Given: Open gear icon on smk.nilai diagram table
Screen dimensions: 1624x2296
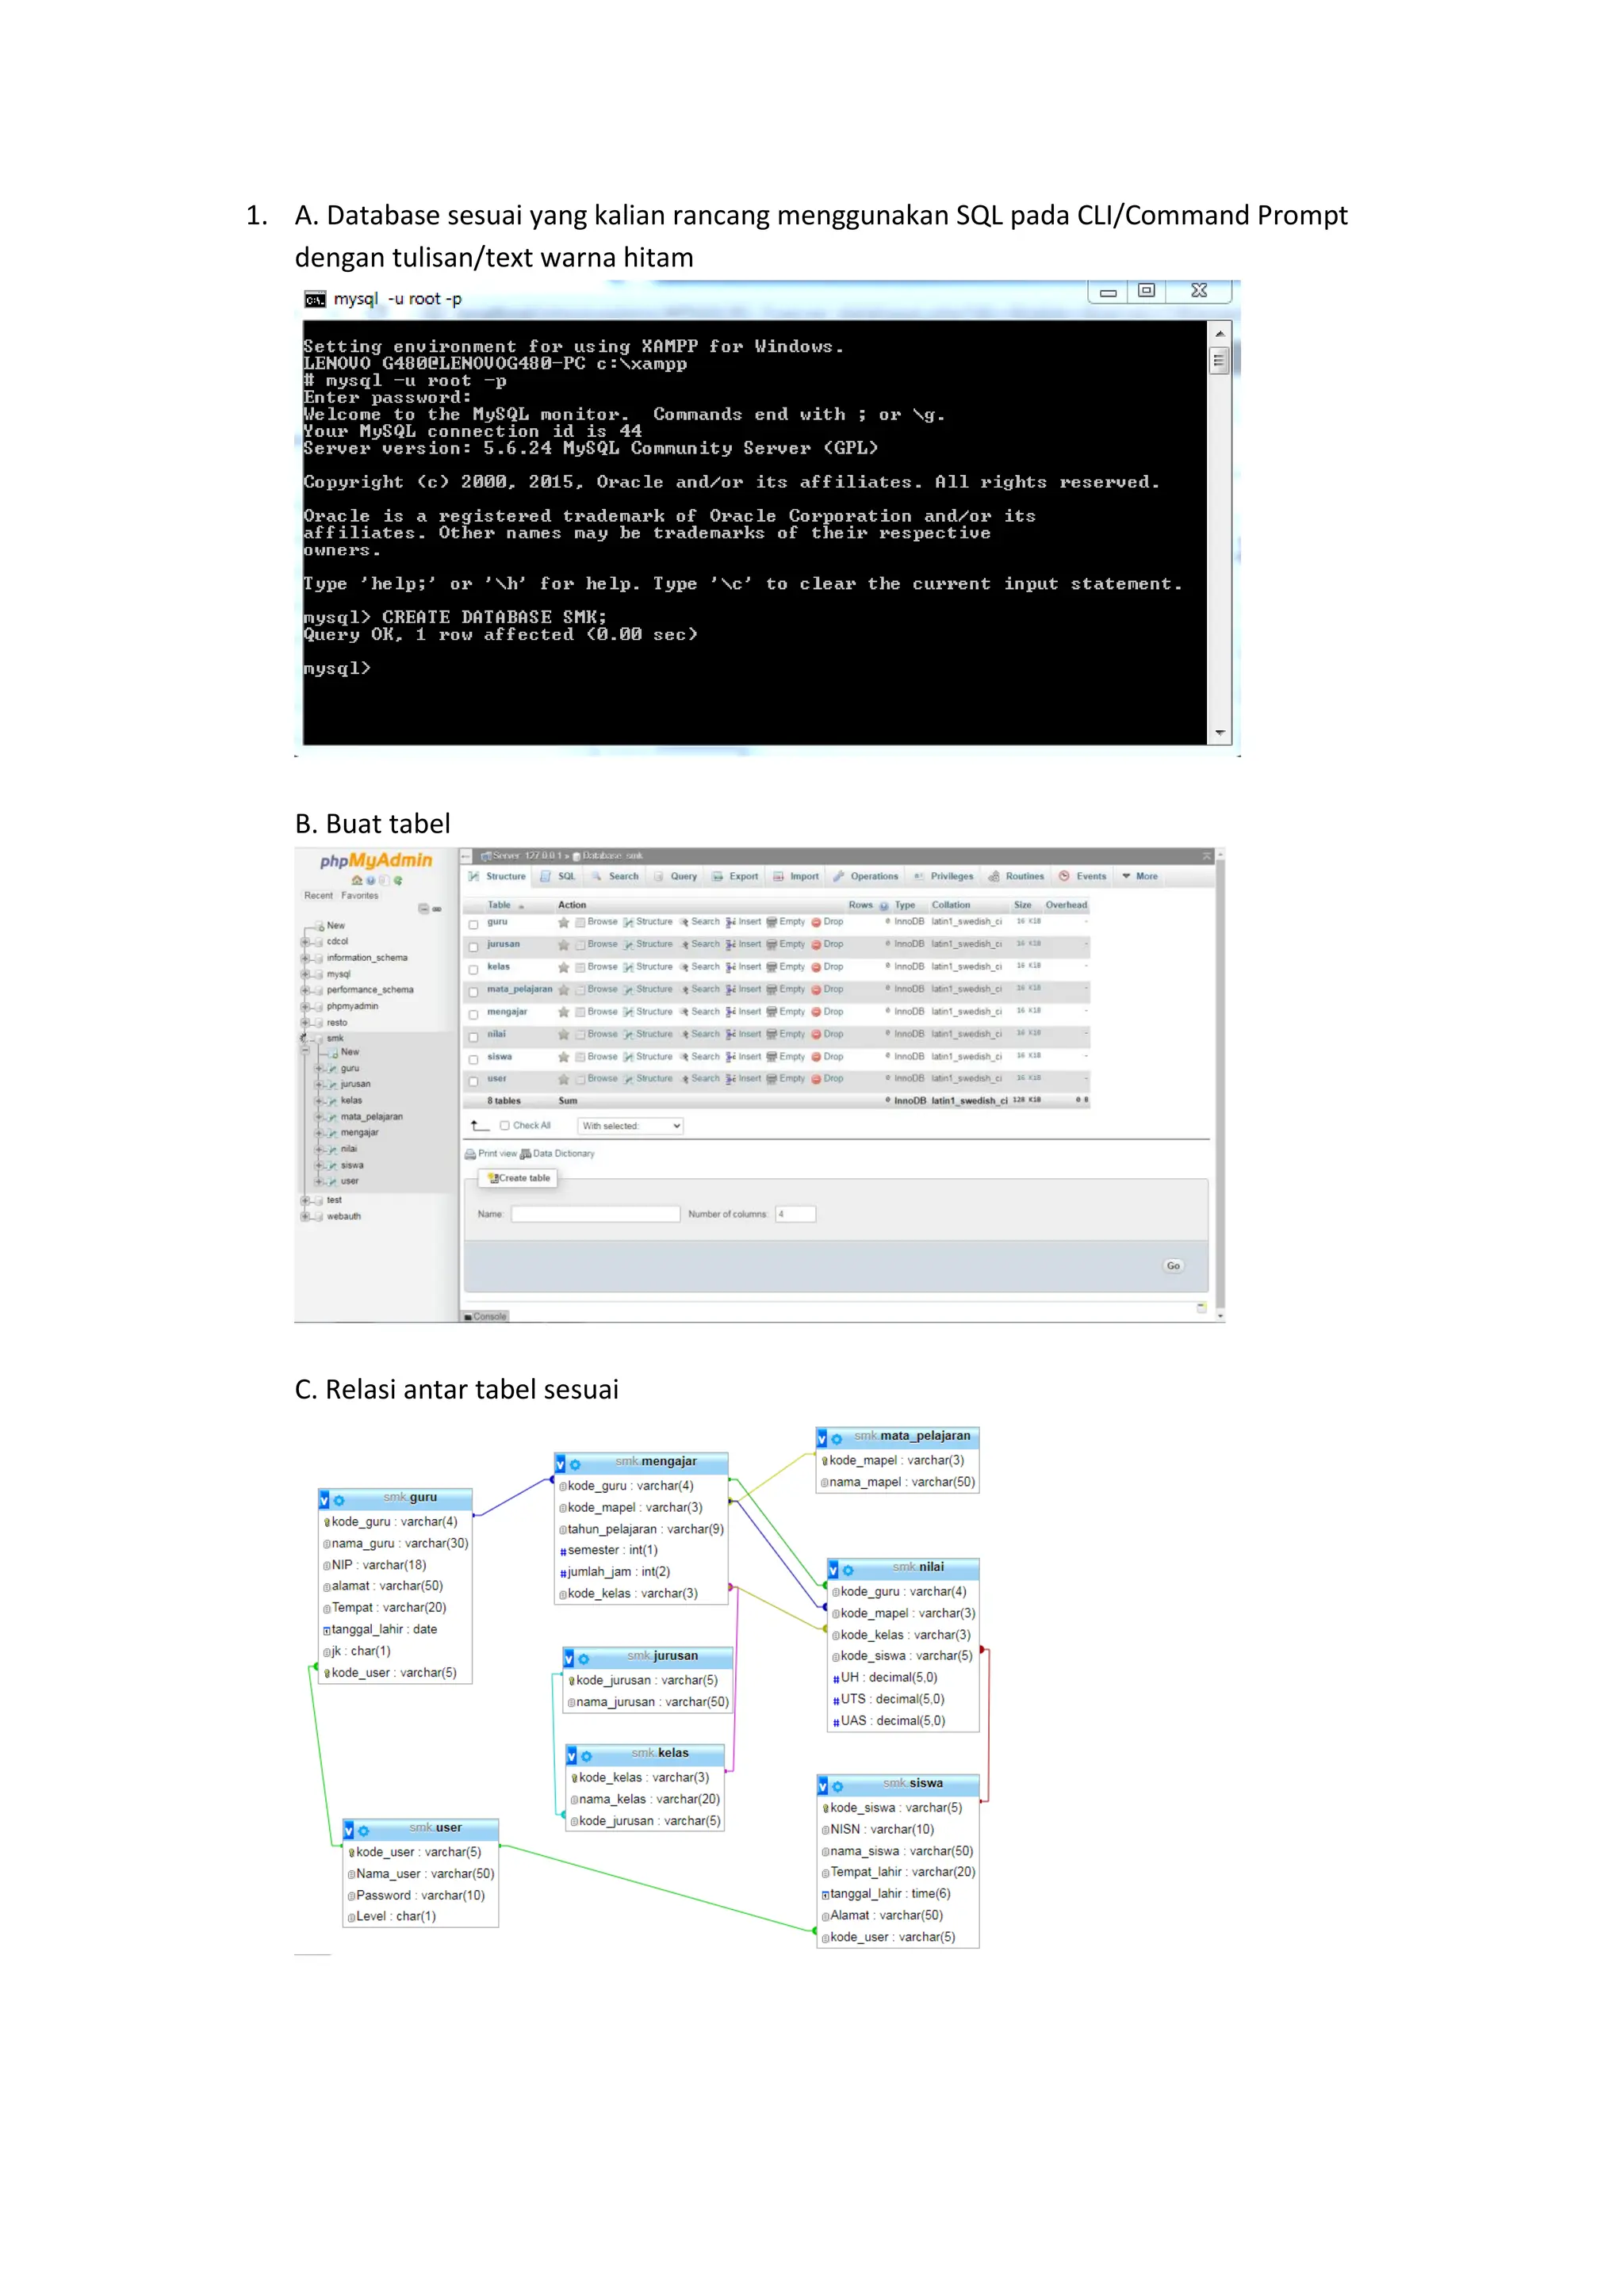Looking at the screenshot, I should tap(848, 1570).
